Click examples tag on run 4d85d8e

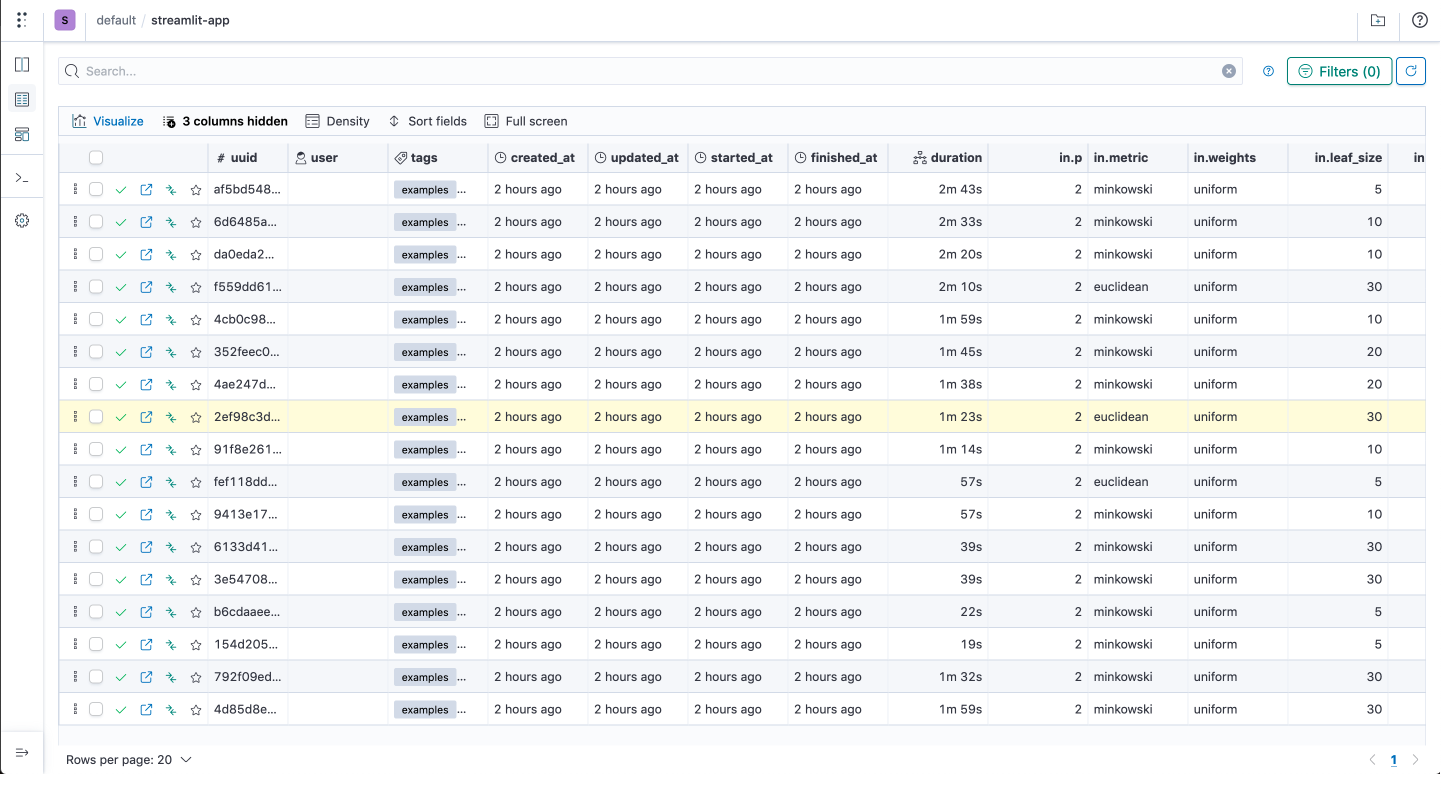click(x=425, y=710)
